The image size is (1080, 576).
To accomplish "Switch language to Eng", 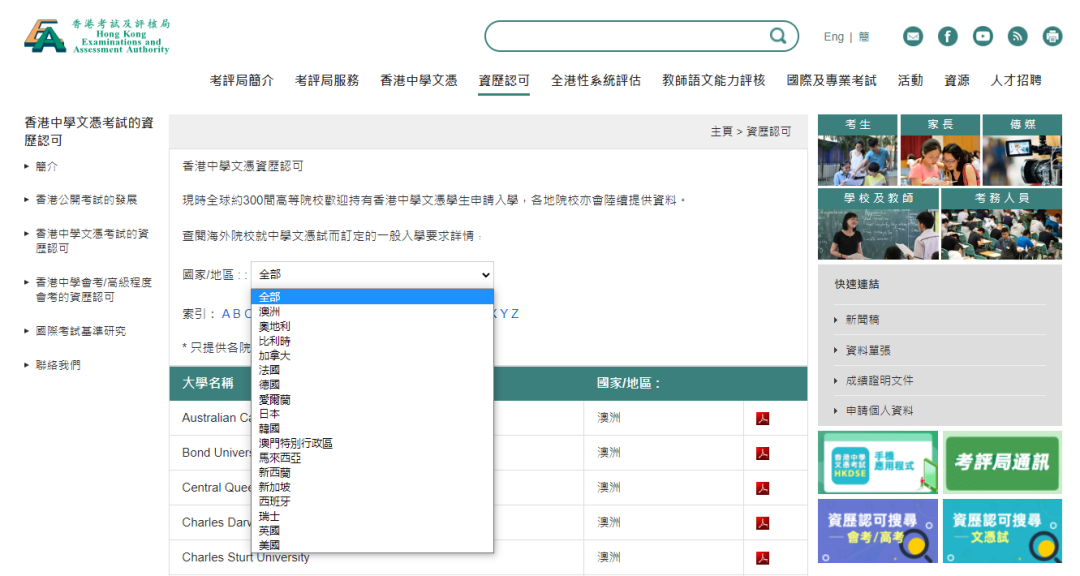I will [833, 37].
